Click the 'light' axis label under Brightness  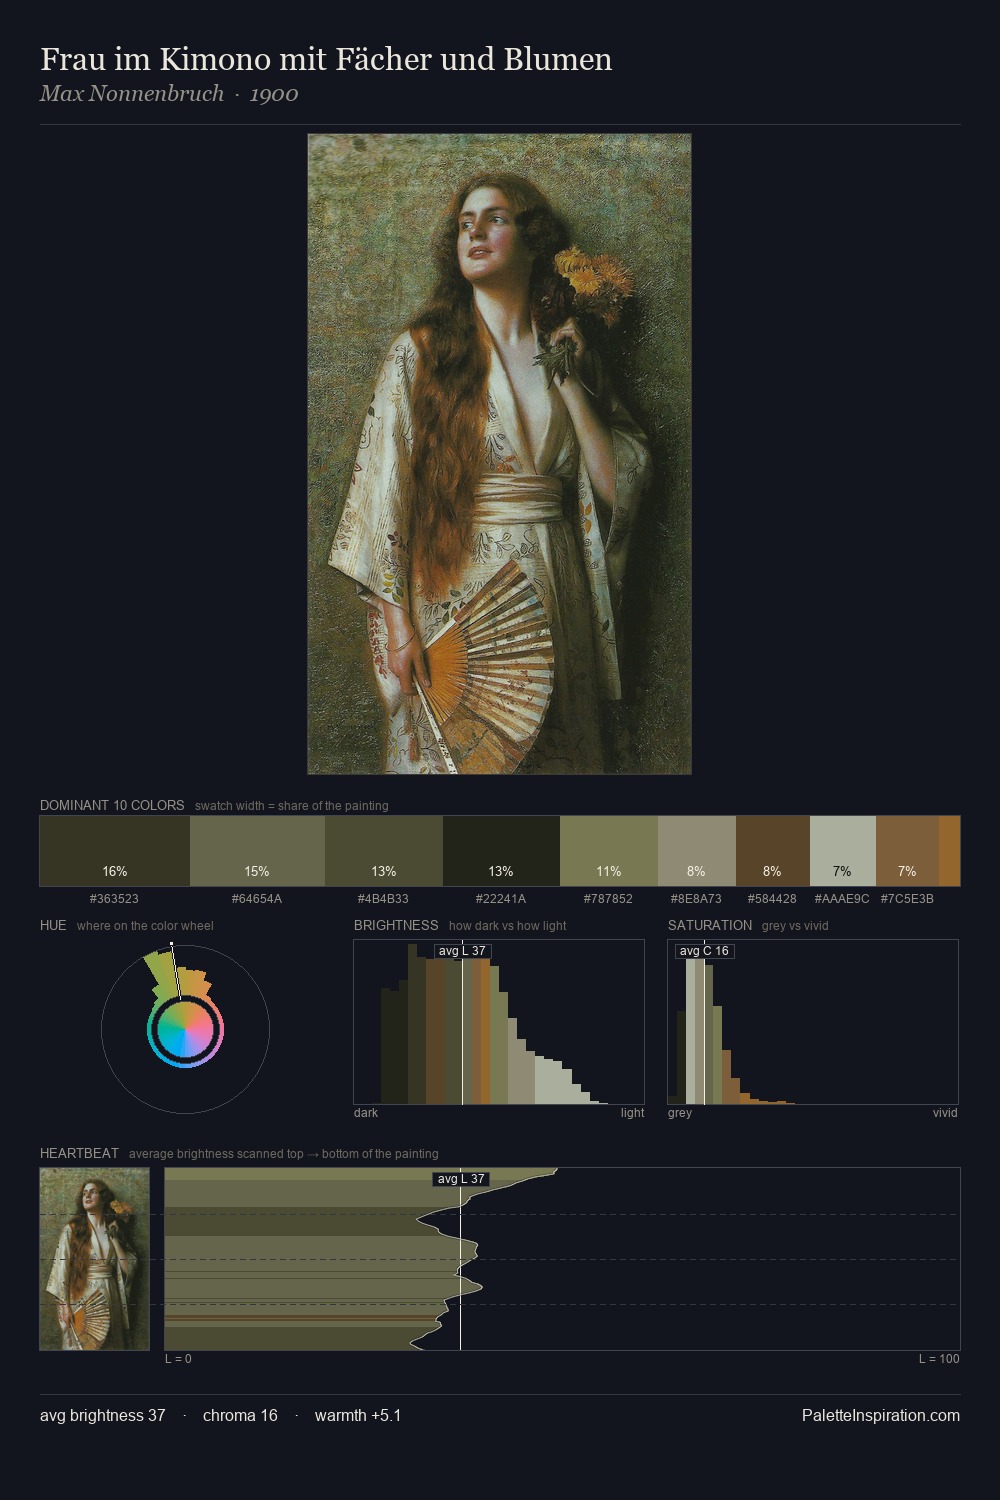tap(633, 1113)
